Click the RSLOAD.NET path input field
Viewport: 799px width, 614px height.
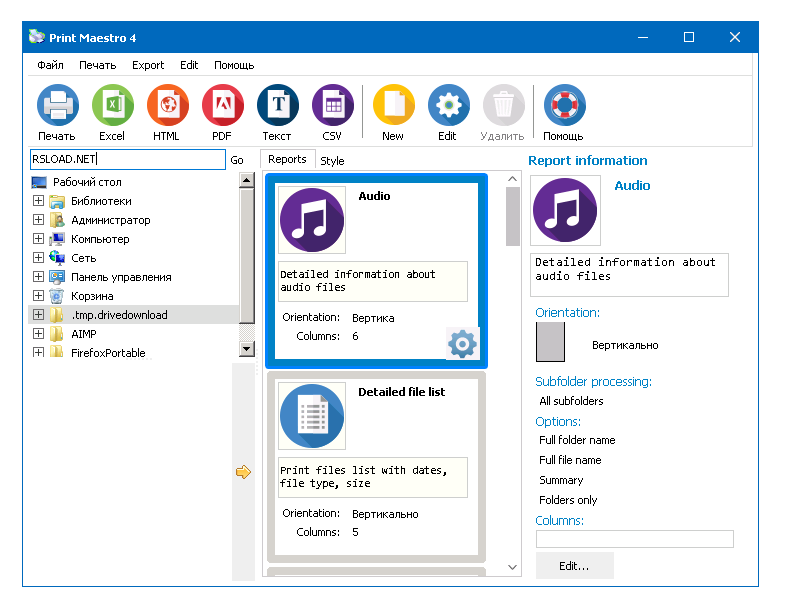(x=127, y=160)
